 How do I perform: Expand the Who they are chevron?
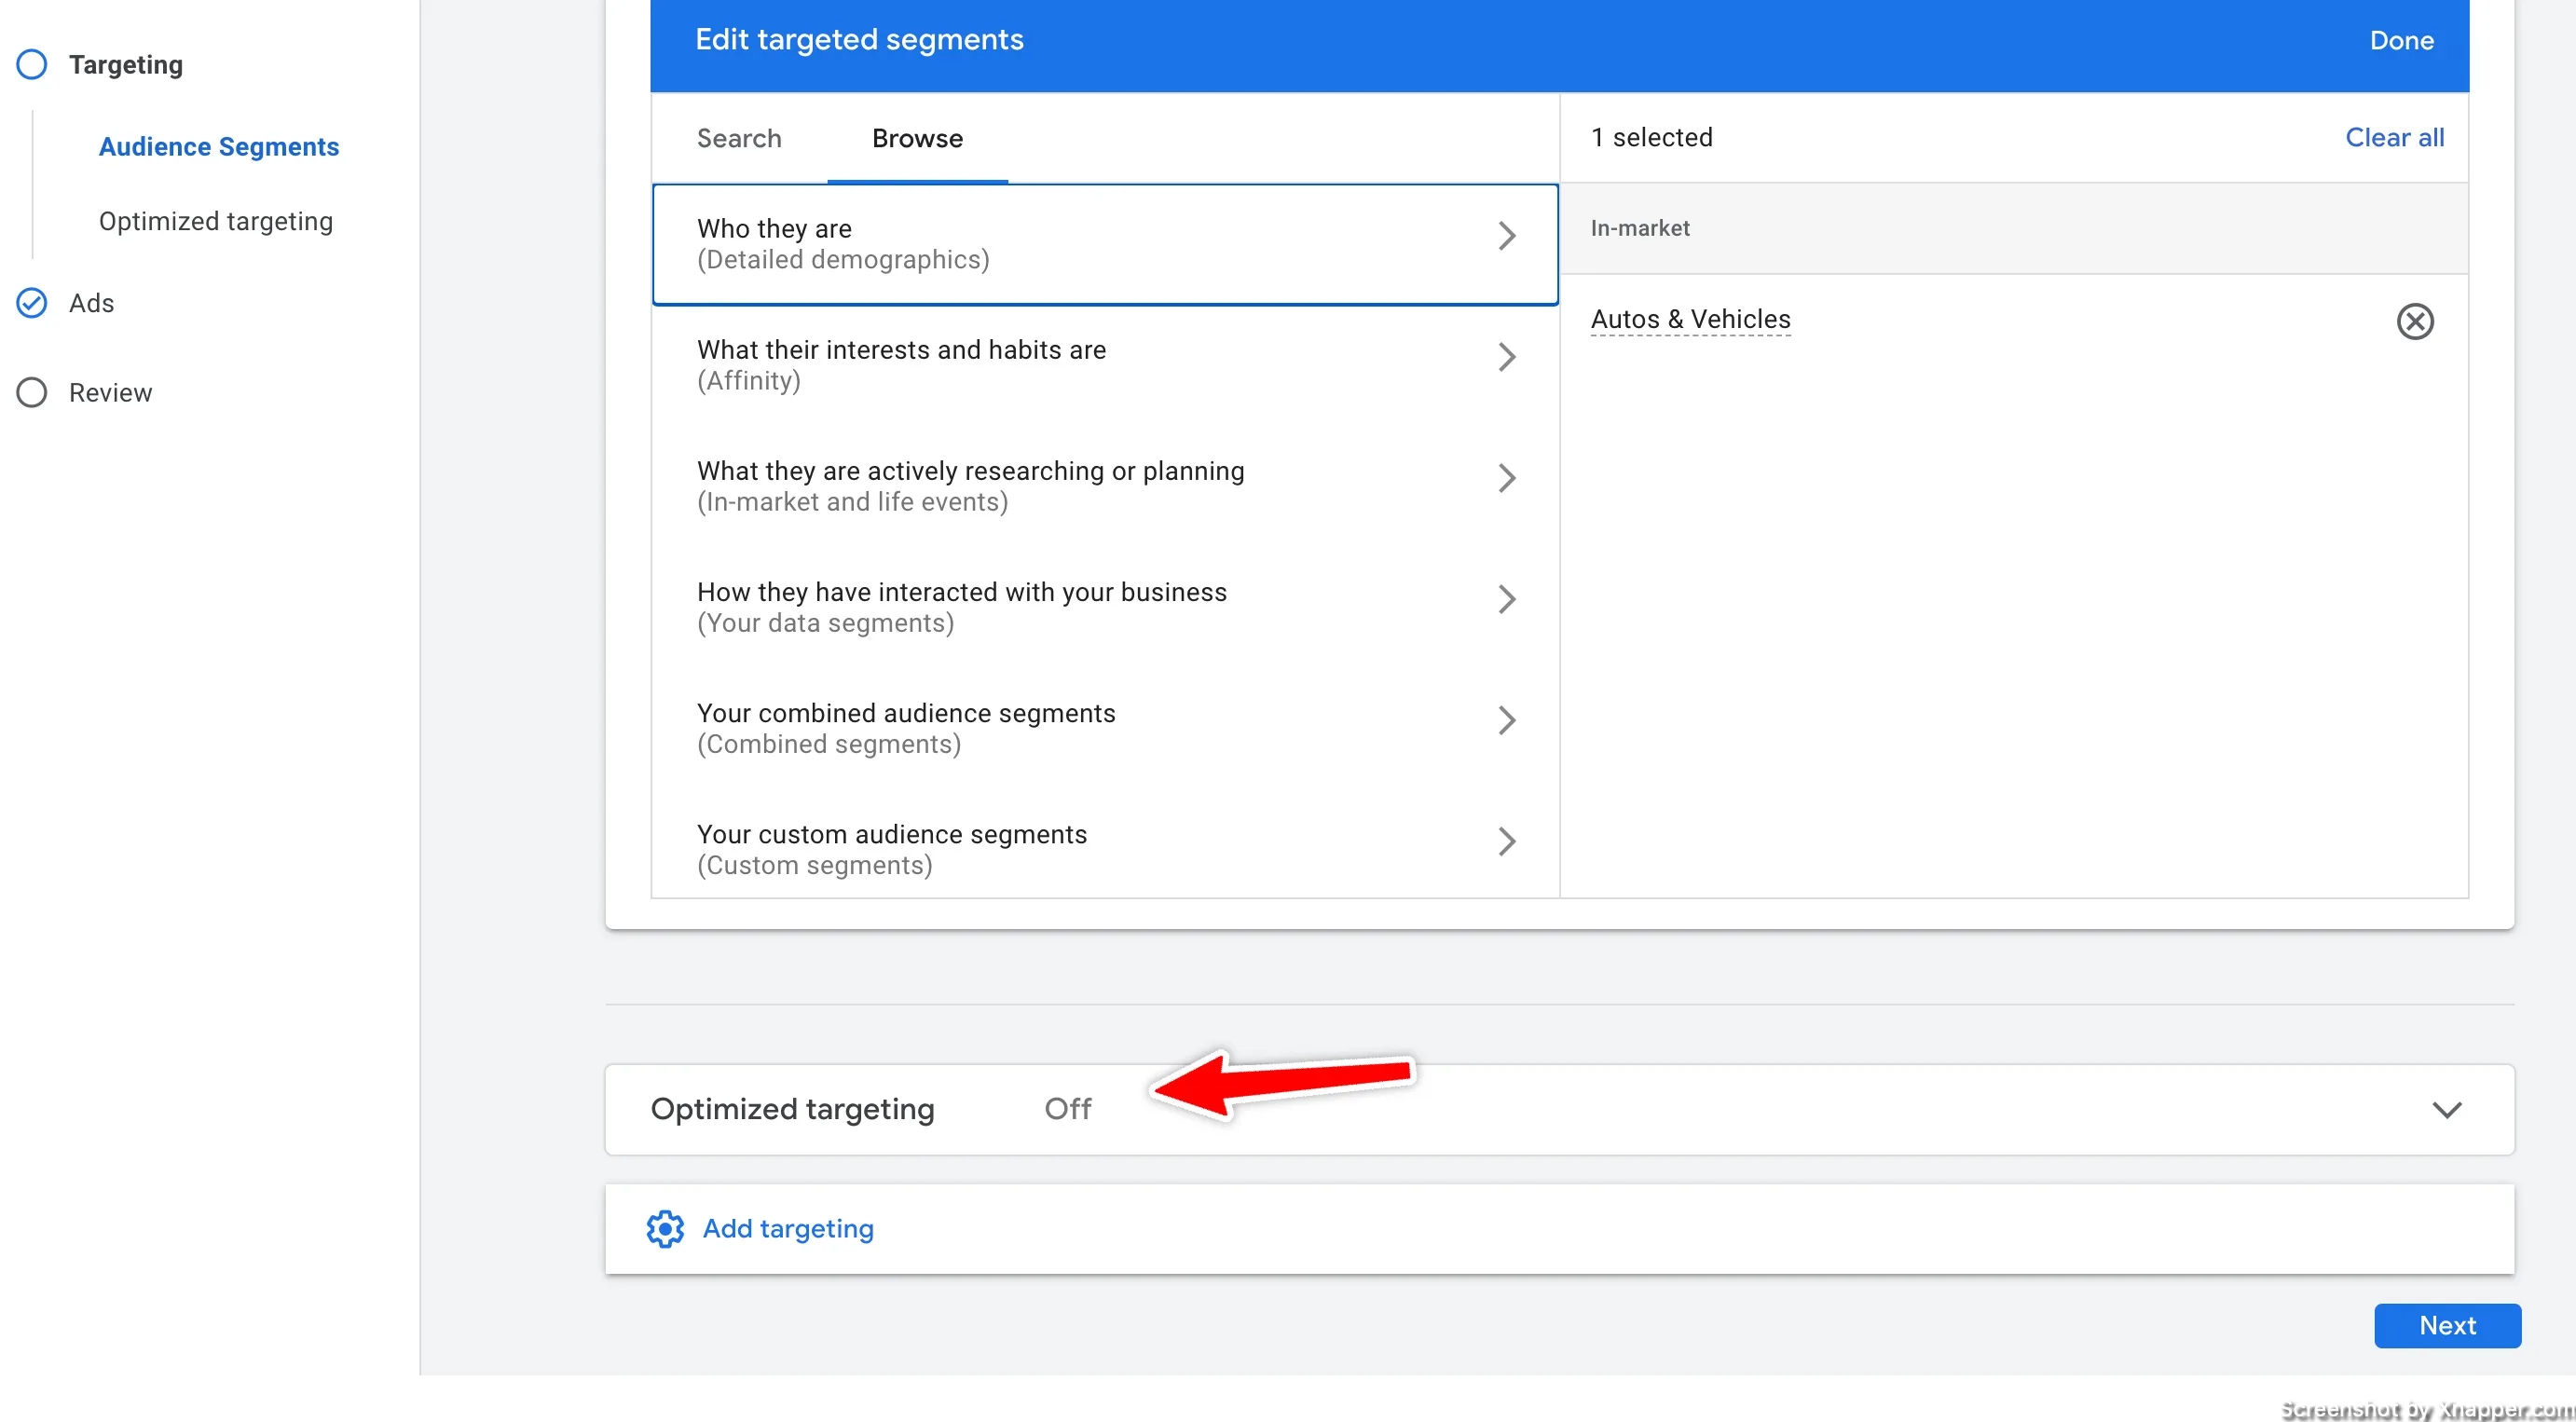1506,236
